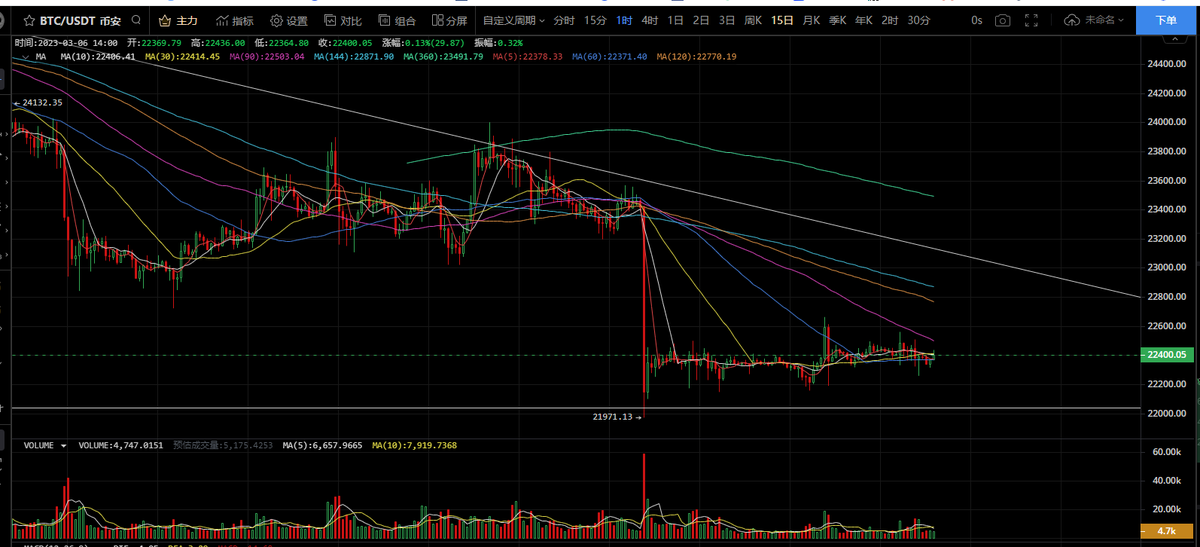This screenshot has height=547, width=1200.
Task: Click the MA(5):22378.33 legend value
Action: 528,57
